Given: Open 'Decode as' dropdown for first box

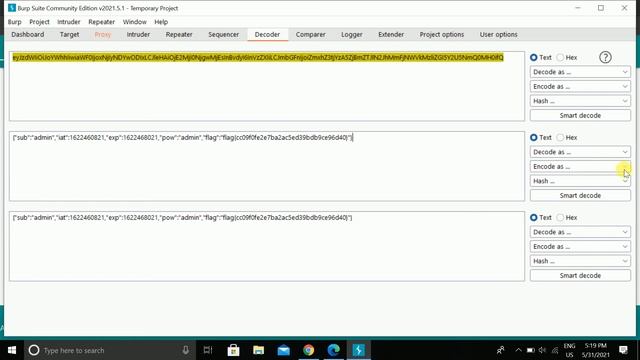Looking at the screenshot, I should (x=580, y=72).
